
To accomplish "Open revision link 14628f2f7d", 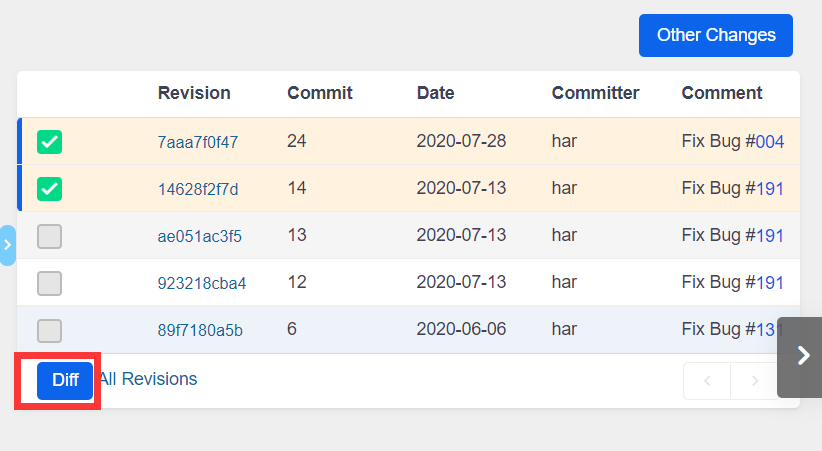I will [x=198, y=189].
